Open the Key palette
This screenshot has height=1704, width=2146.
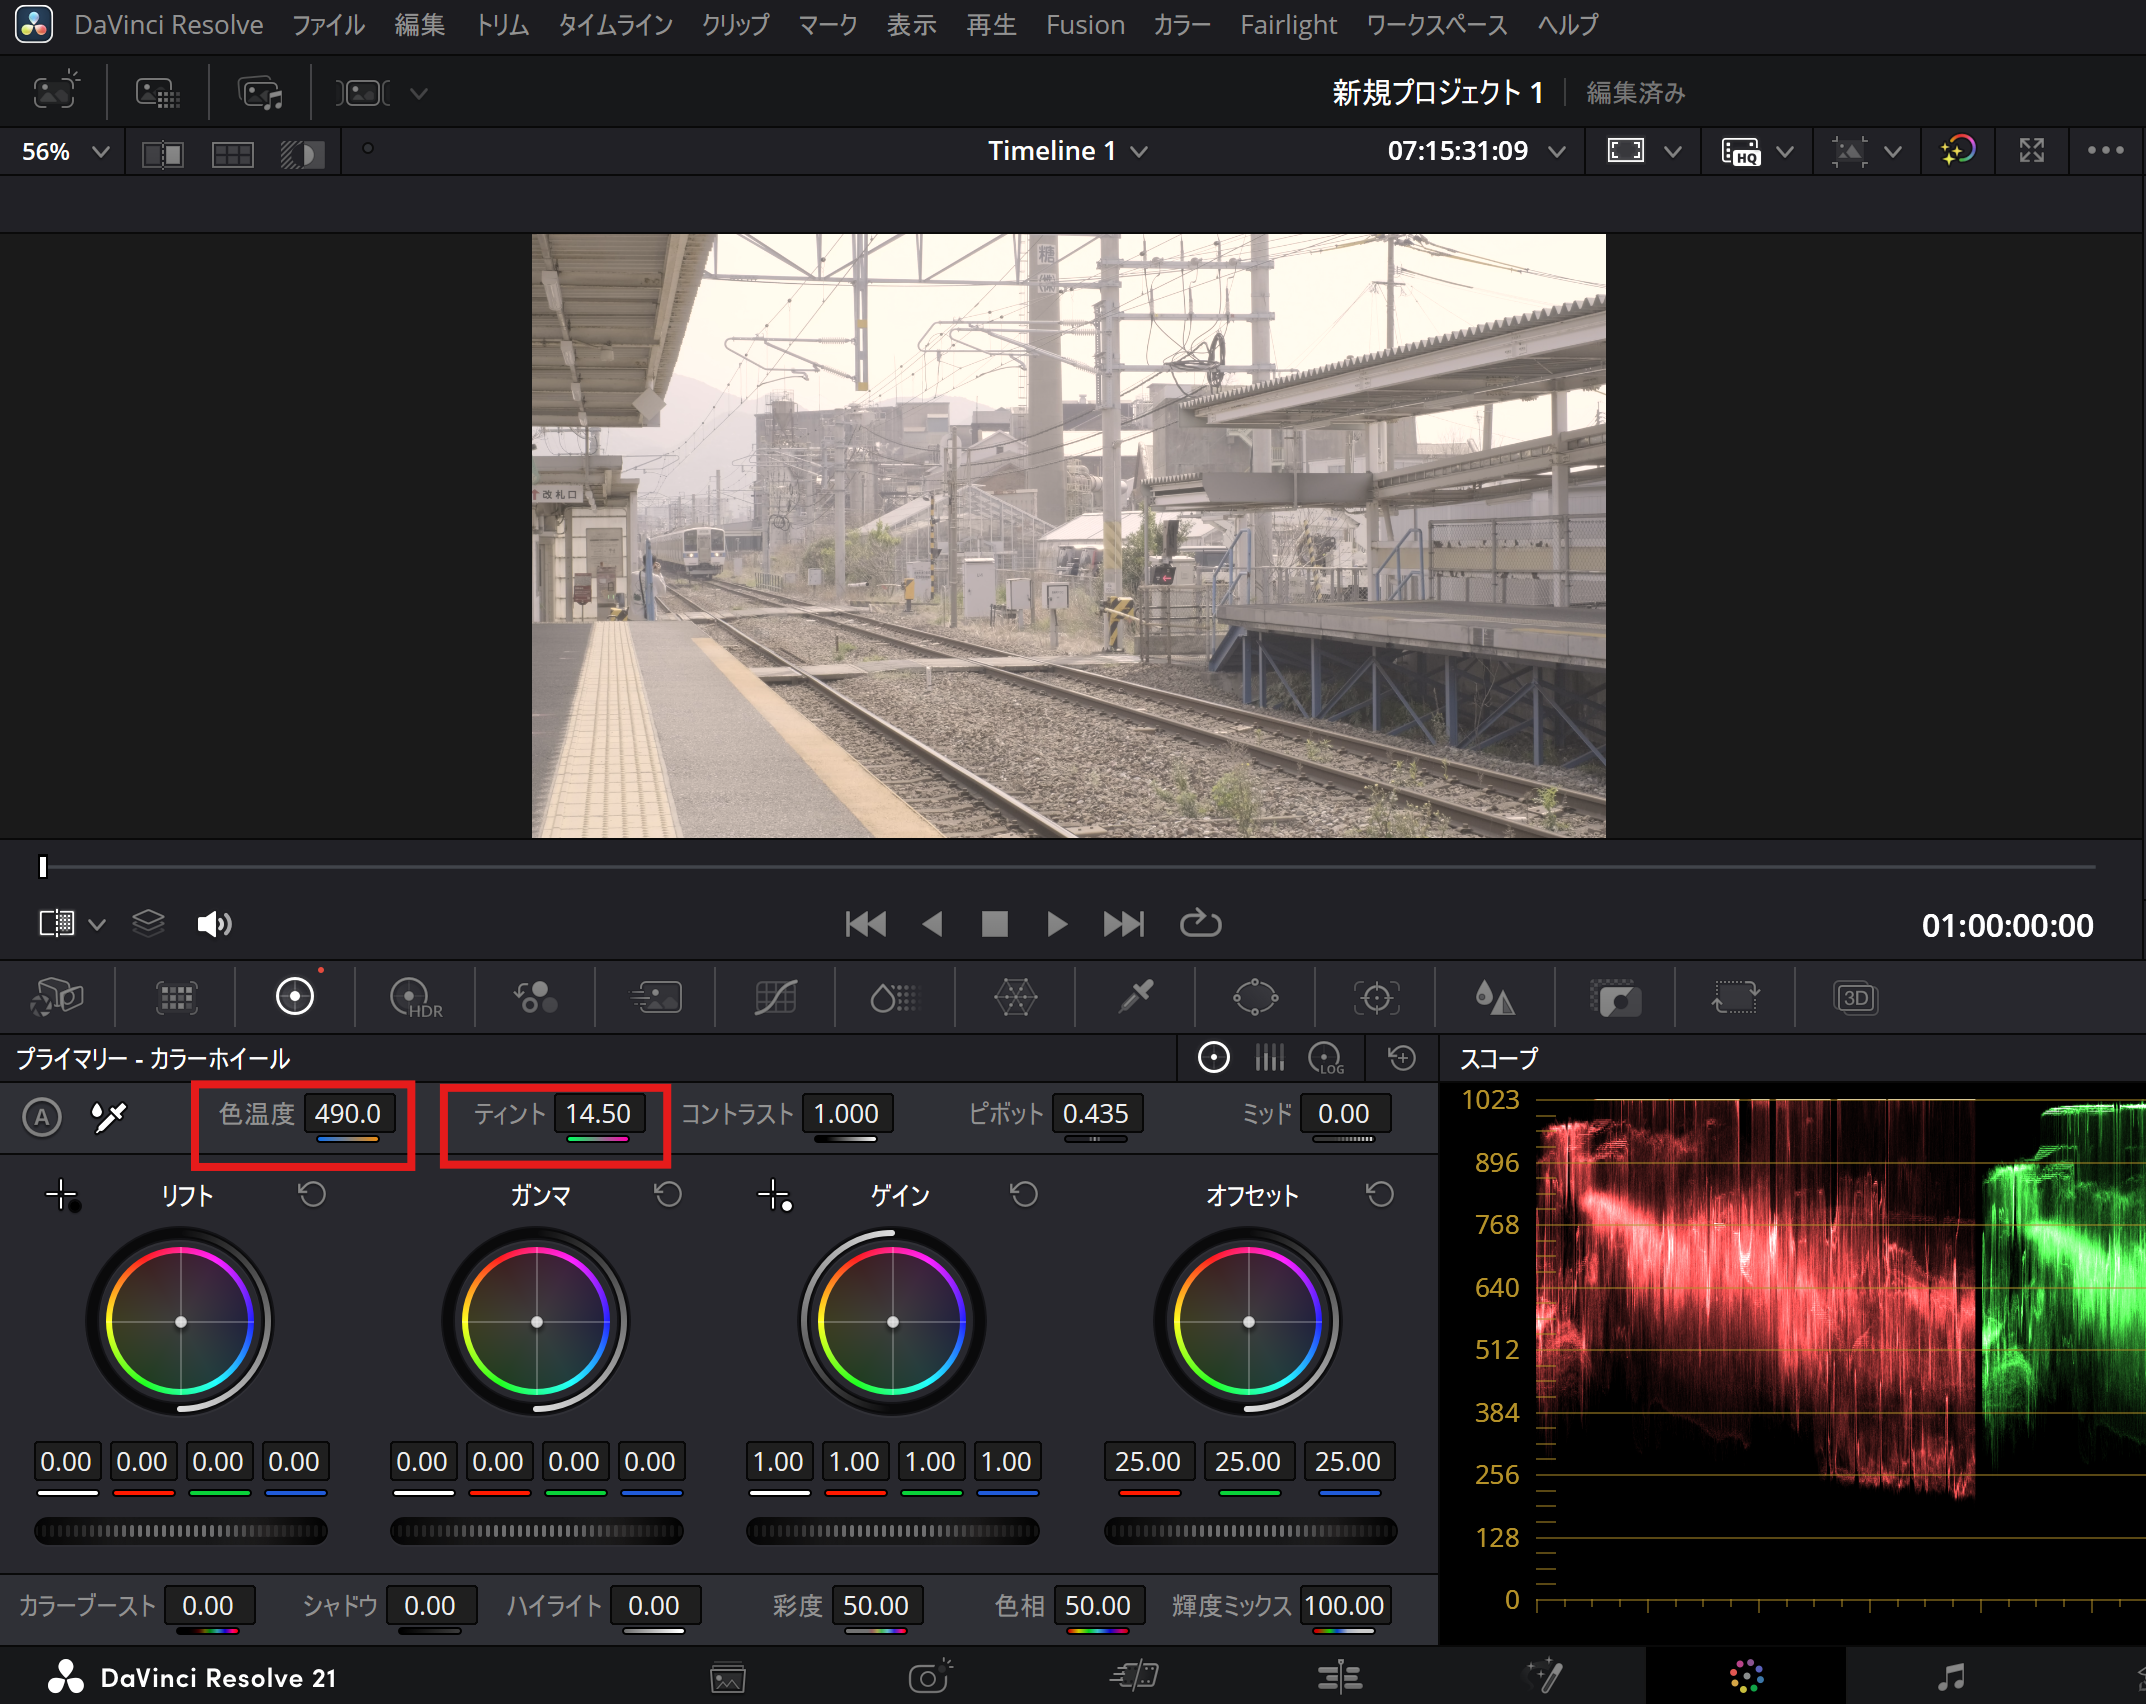point(1615,998)
